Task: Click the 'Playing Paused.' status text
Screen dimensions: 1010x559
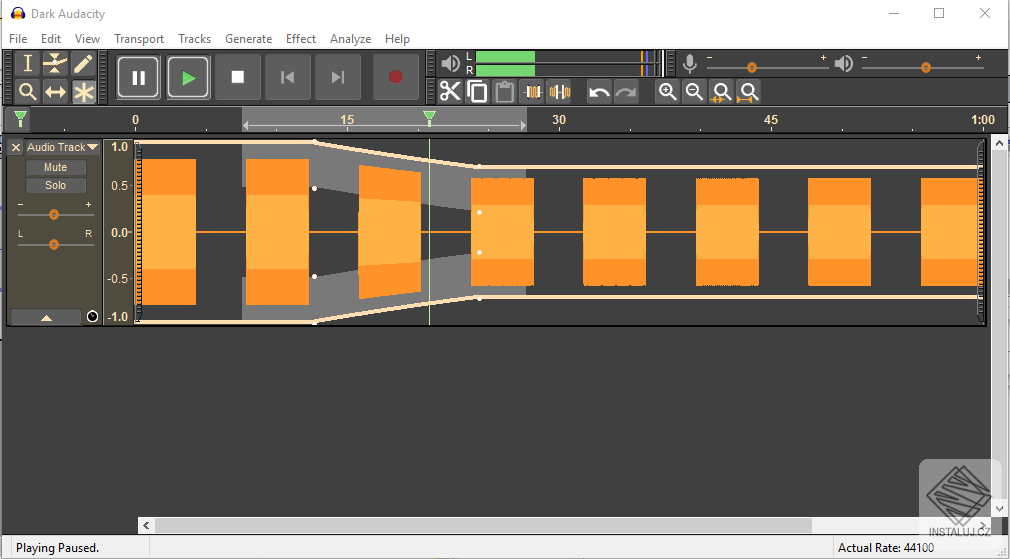Action: tap(57, 548)
